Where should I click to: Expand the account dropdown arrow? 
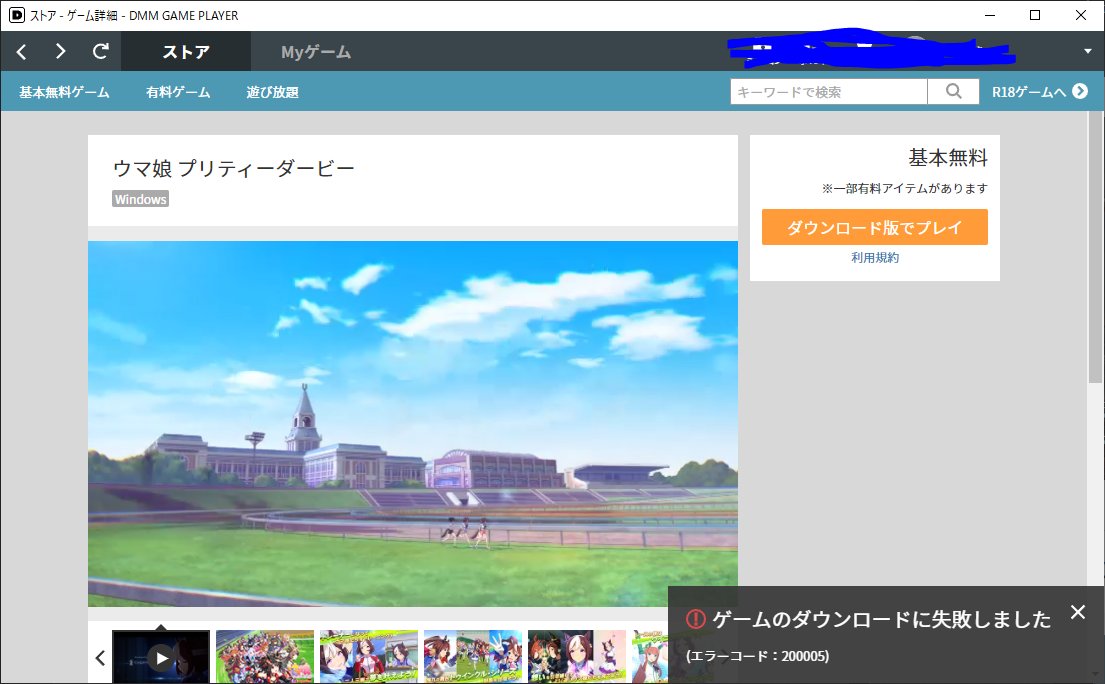pos(1087,51)
